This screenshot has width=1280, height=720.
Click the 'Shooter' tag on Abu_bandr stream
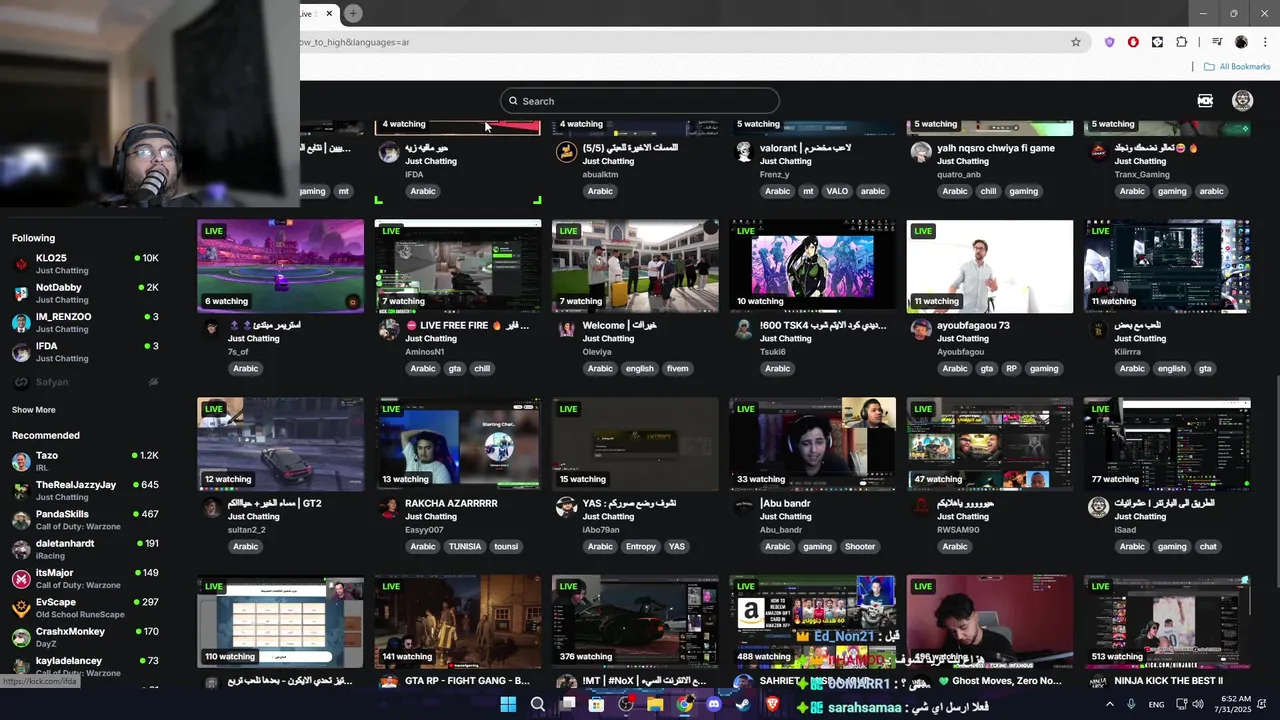[x=860, y=547]
